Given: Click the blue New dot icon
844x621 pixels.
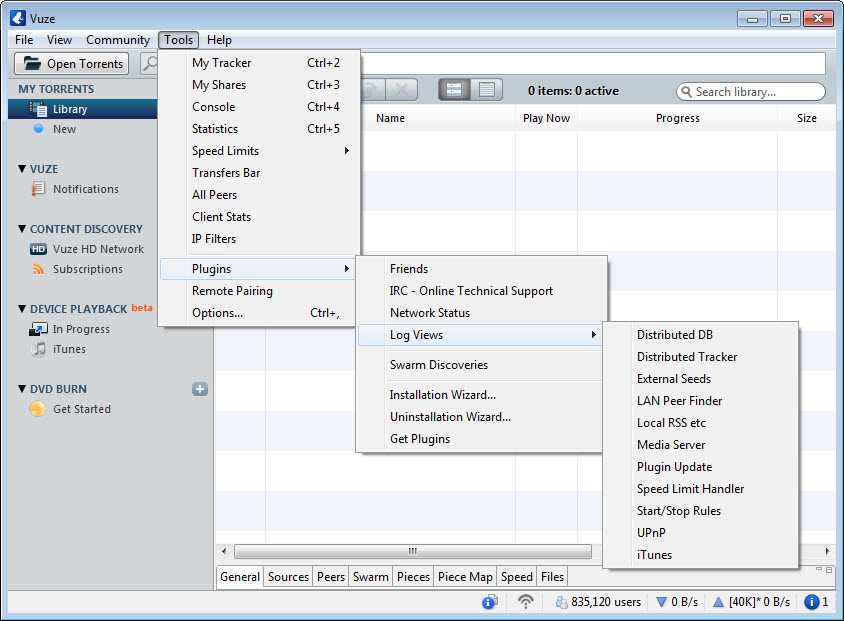Looking at the screenshot, I should tap(38, 129).
